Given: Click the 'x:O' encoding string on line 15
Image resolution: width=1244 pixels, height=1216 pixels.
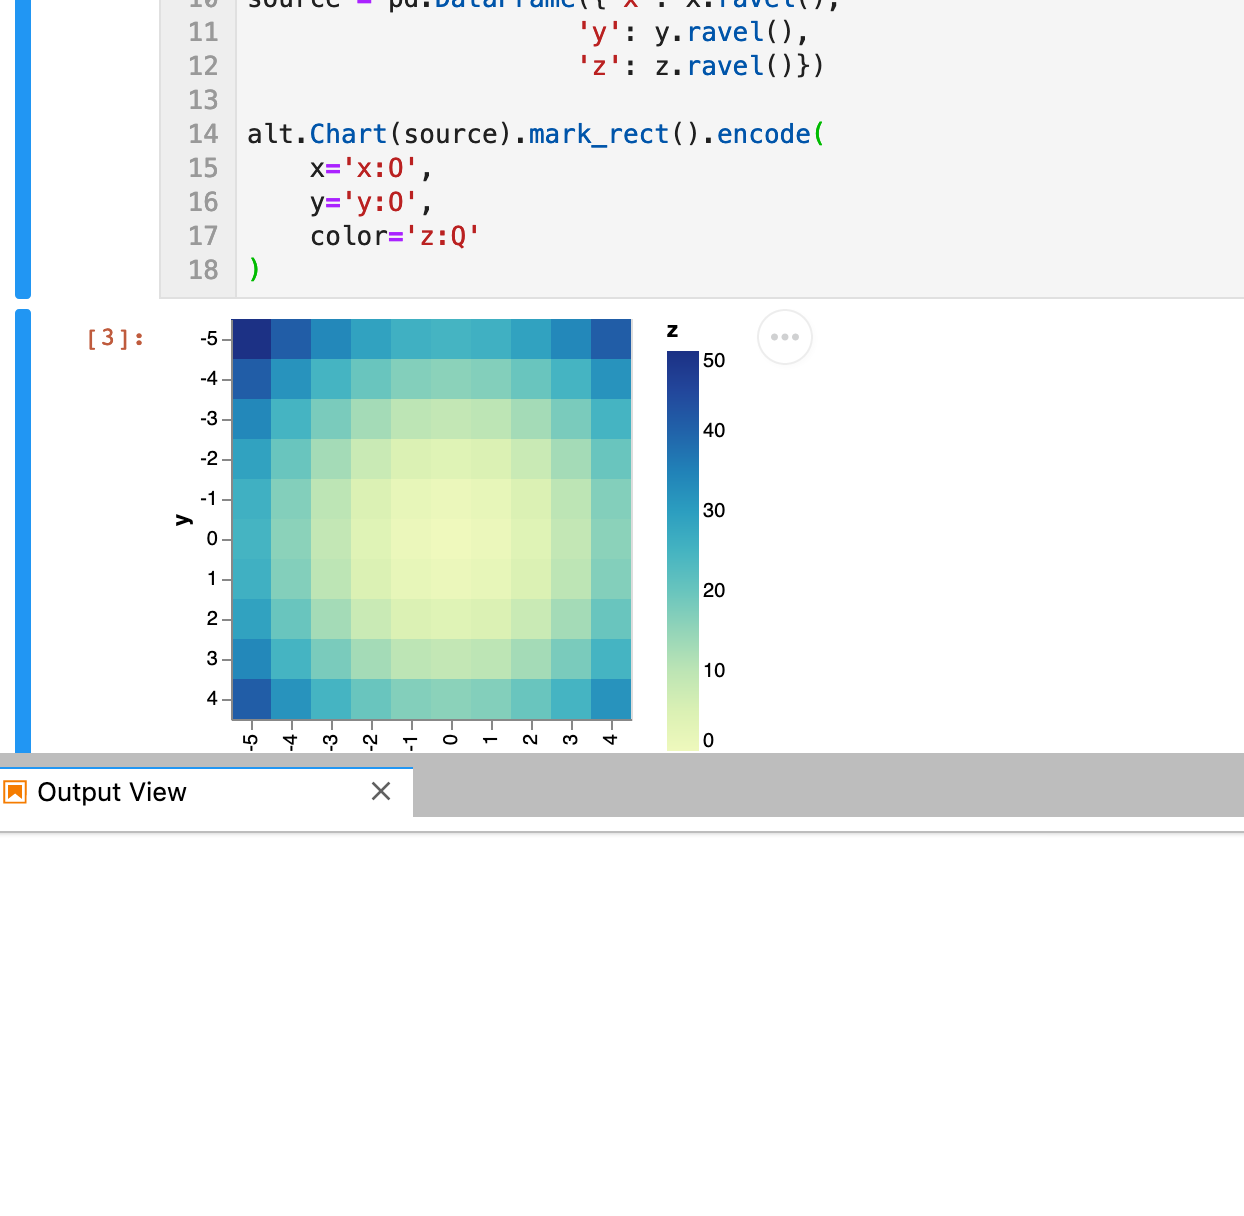Looking at the screenshot, I should [381, 168].
